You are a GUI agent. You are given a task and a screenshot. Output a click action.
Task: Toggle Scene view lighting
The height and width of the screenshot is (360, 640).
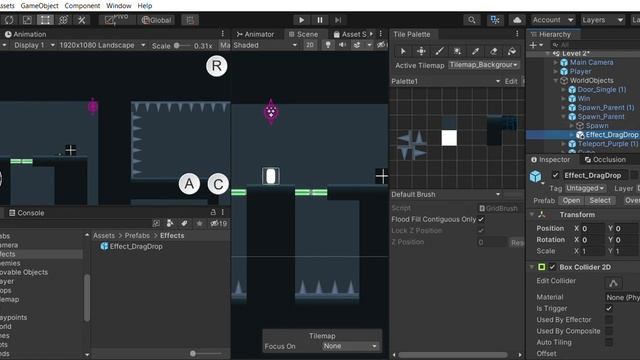tap(328, 45)
